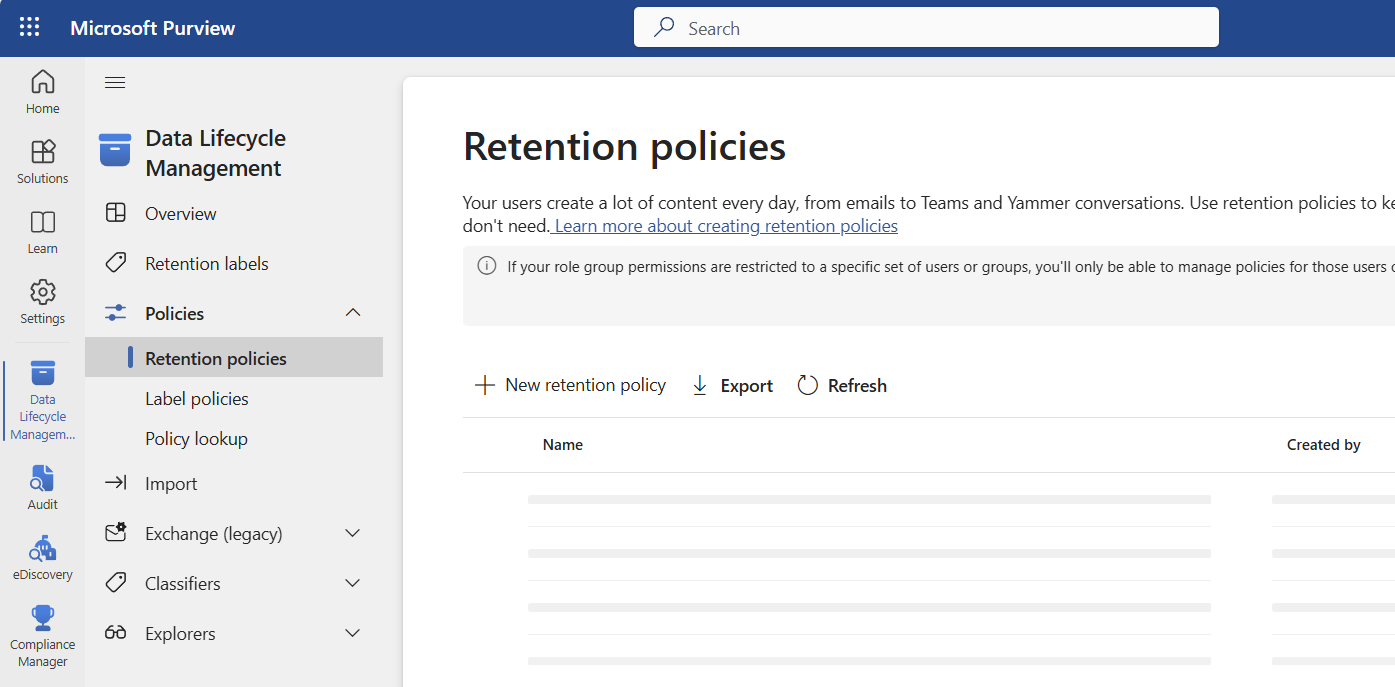Click New retention policy
Image resolution: width=1395 pixels, height=687 pixels.
pyautogui.click(x=570, y=385)
